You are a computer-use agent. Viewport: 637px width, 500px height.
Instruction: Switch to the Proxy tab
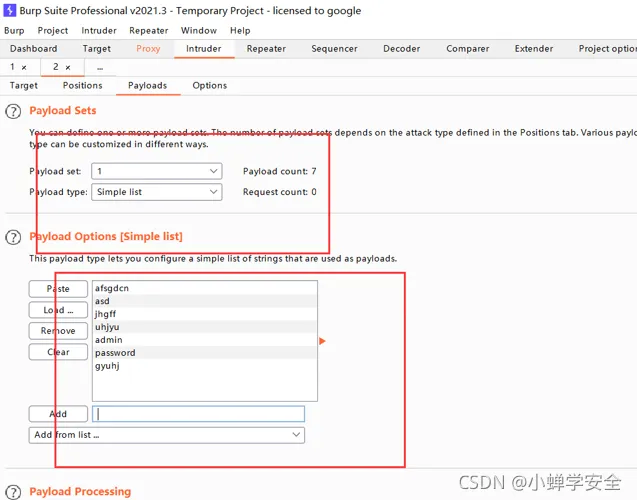(x=148, y=49)
